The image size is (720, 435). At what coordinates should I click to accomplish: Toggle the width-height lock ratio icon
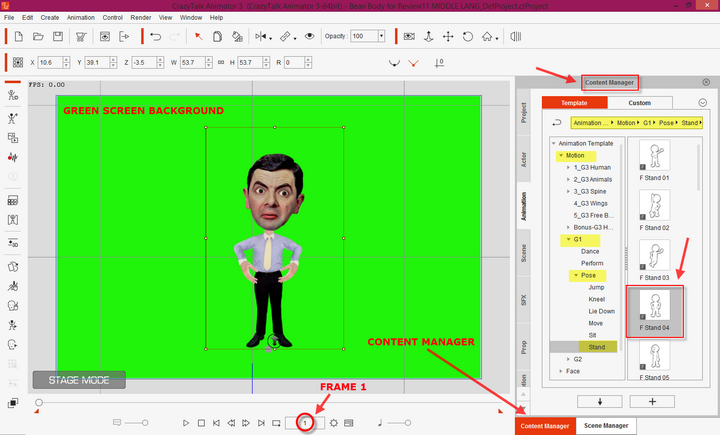click(x=221, y=62)
